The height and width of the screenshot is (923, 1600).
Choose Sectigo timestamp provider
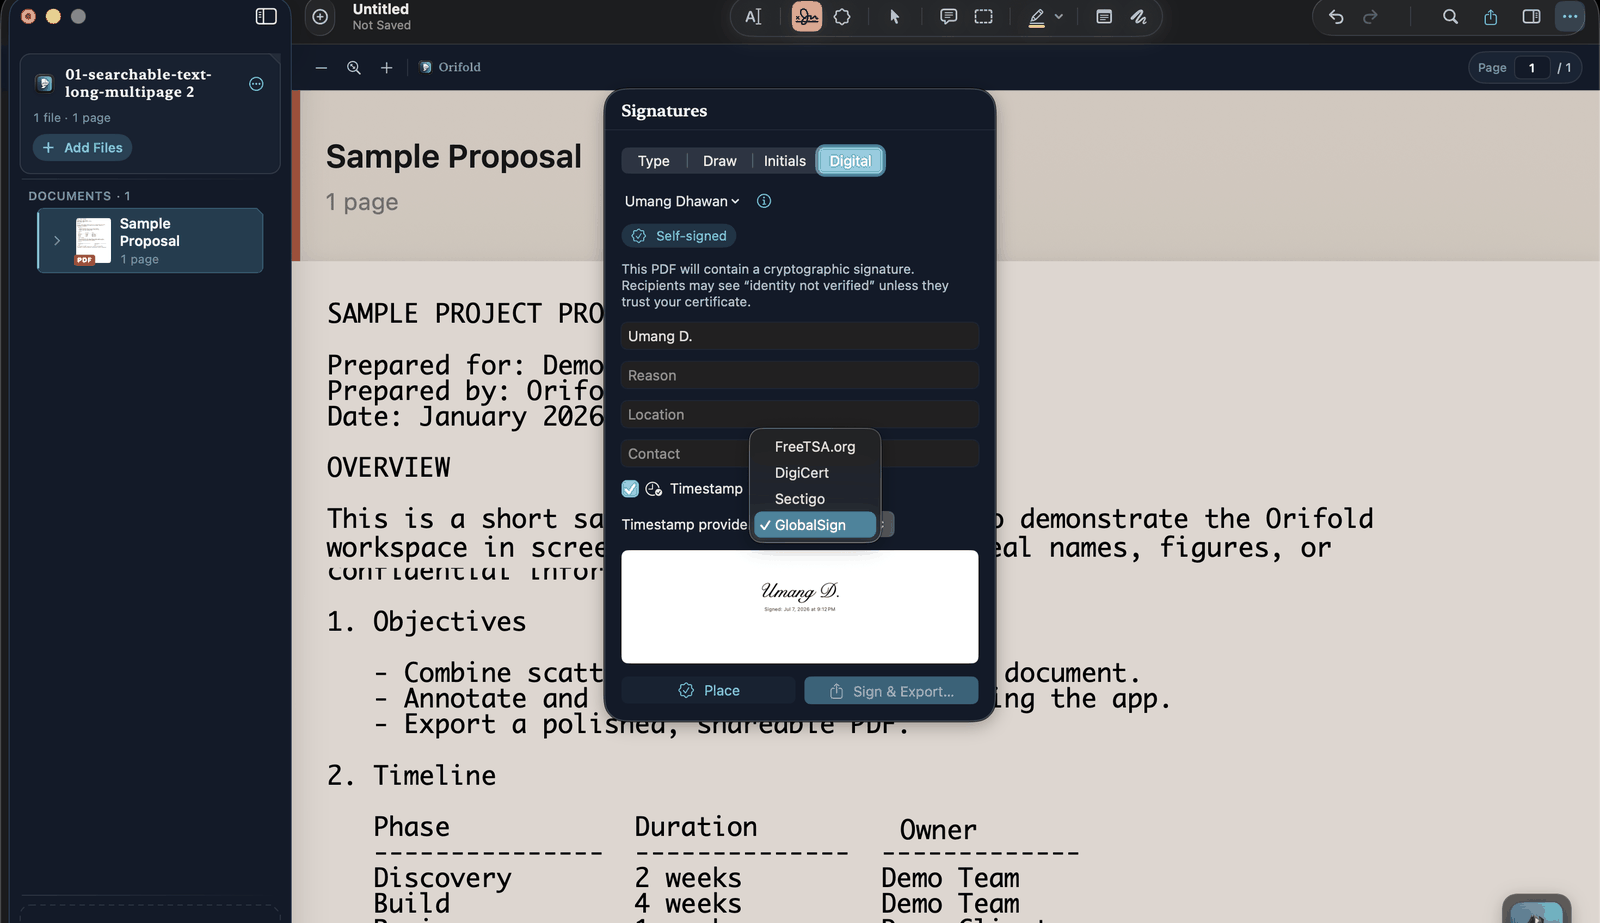(x=815, y=499)
